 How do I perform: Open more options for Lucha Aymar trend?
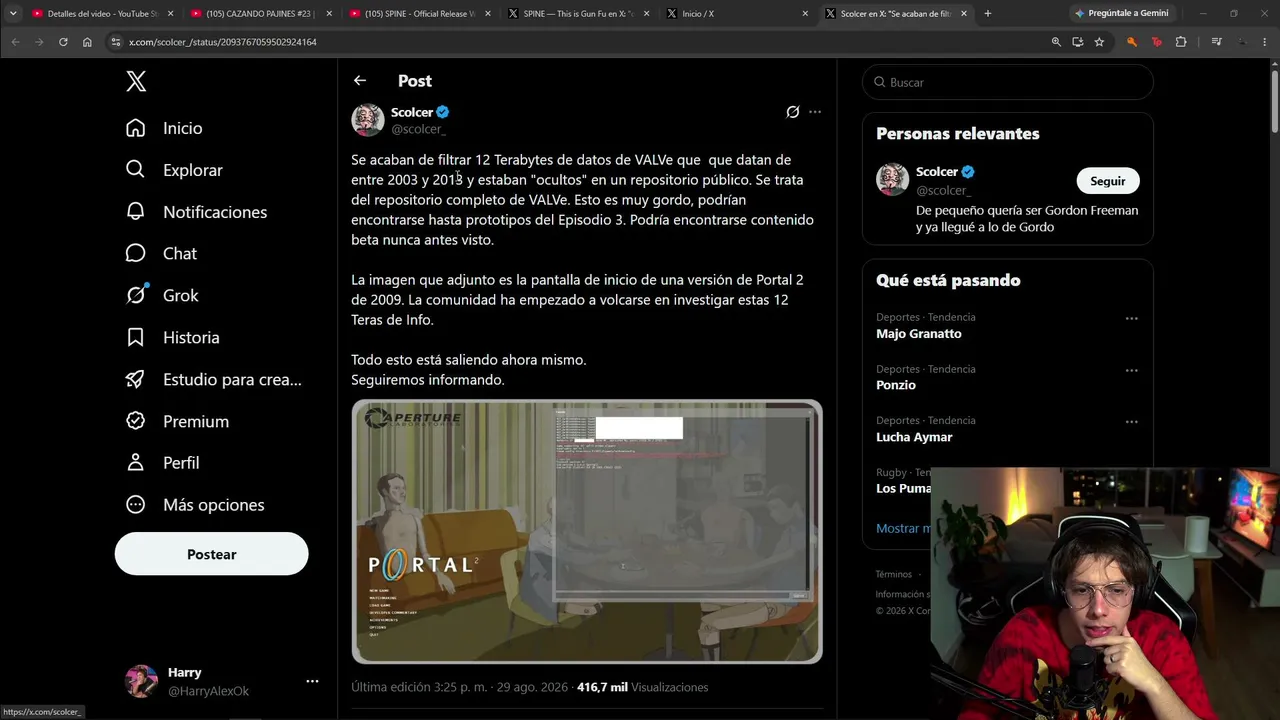[x=1131, y=422]
